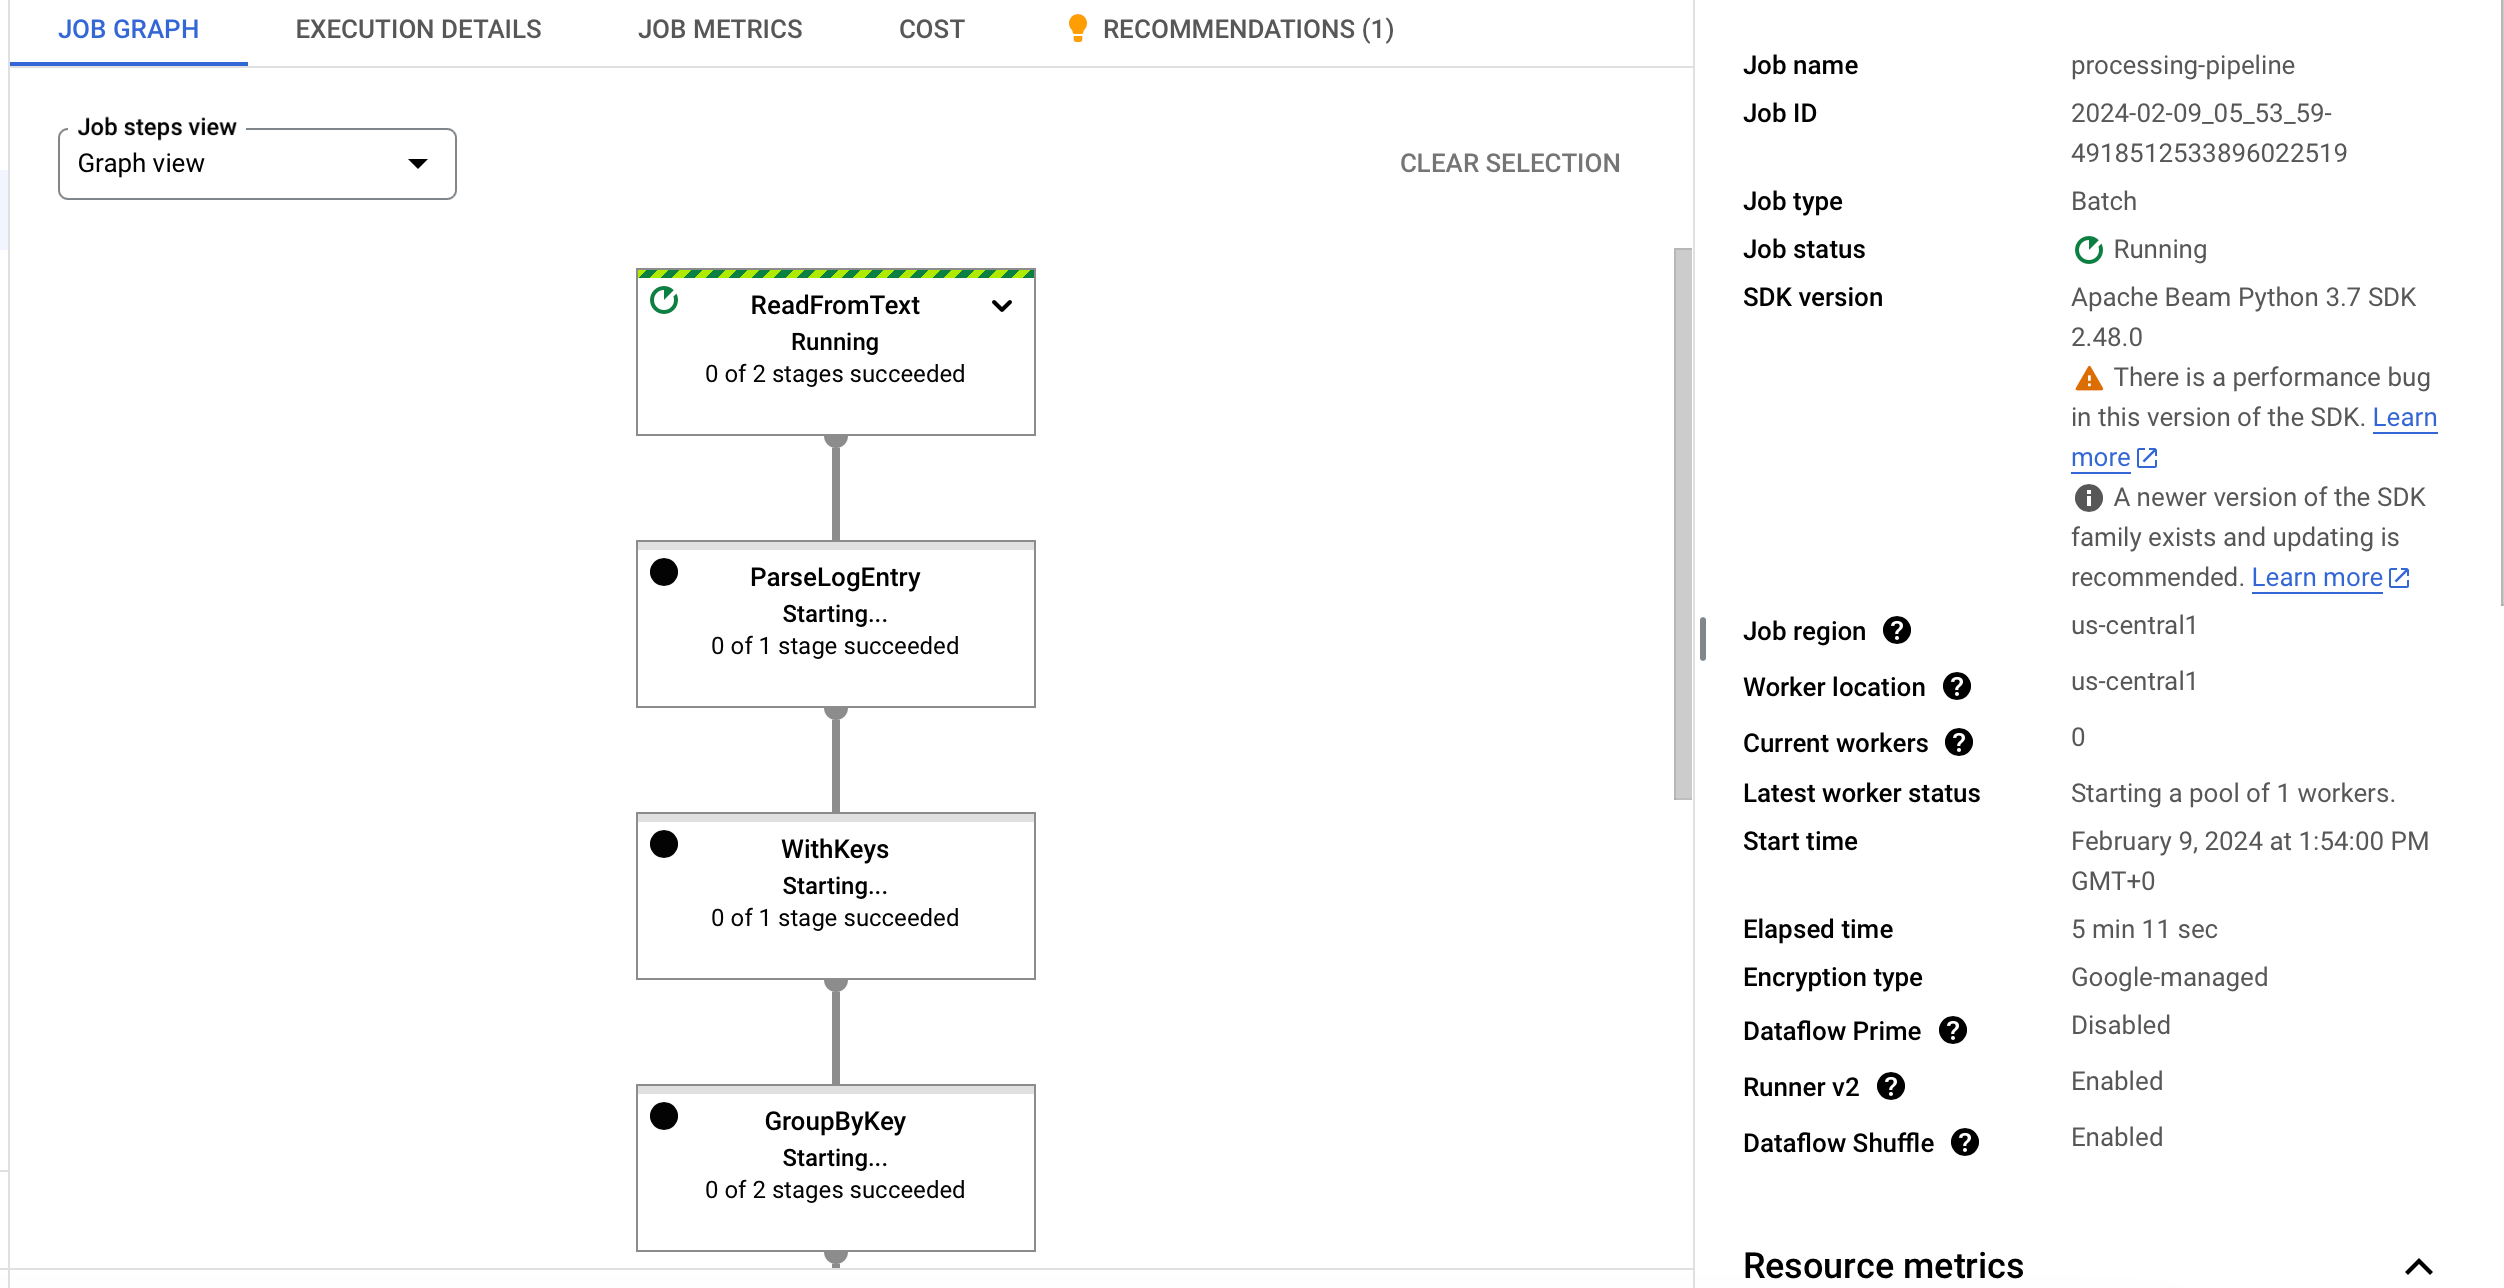Go to the Cost tab
The image size is (2504, 1288).
coord(932,30)
